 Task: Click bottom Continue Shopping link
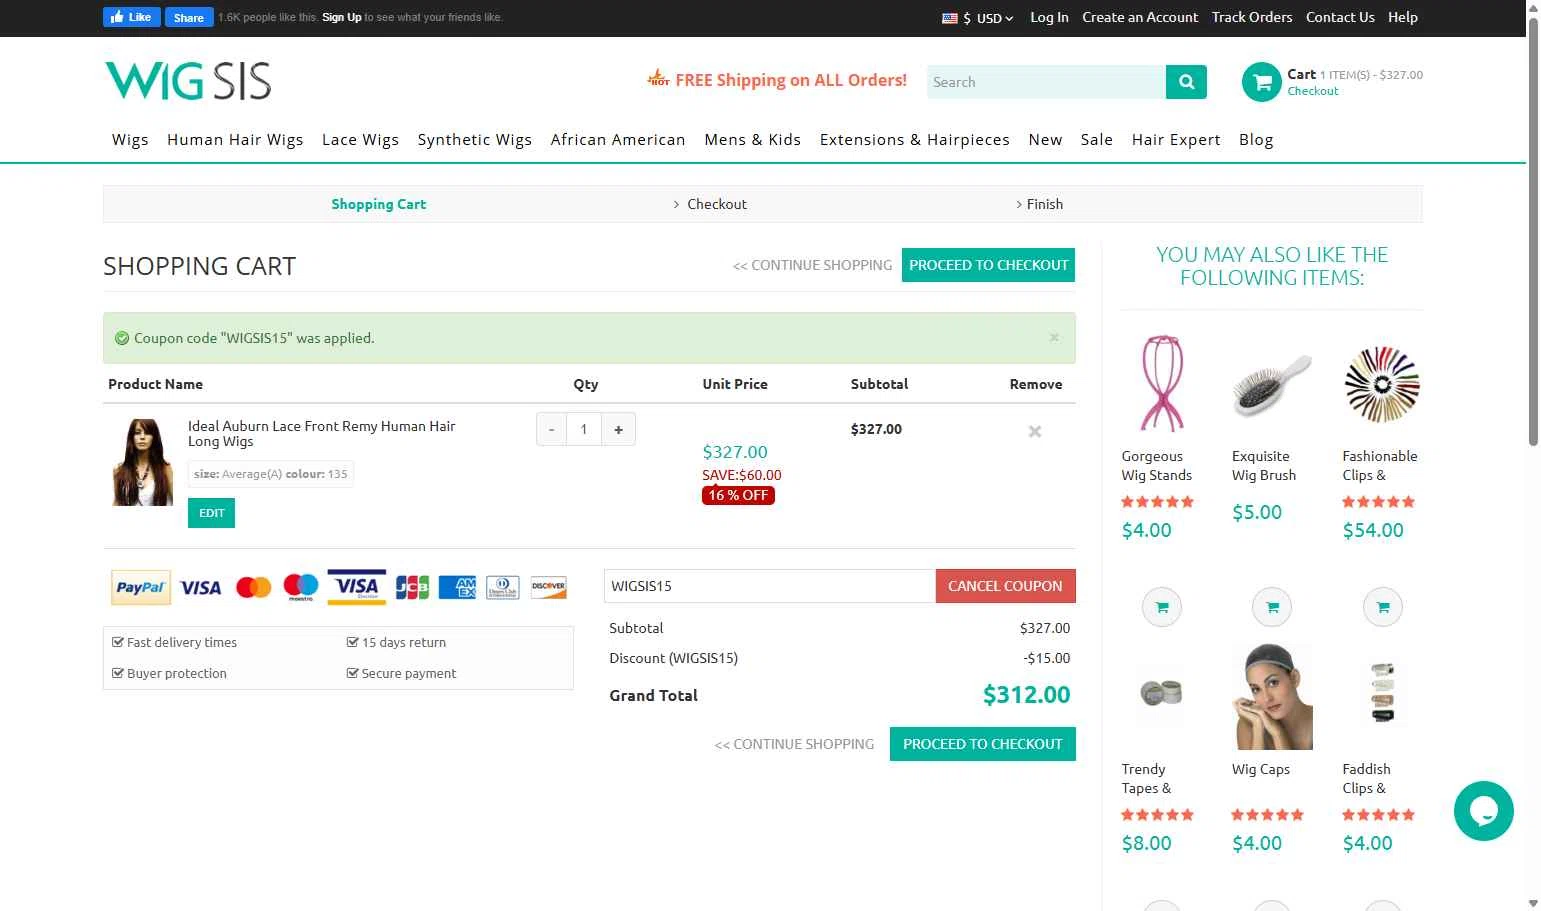point(794,744)
